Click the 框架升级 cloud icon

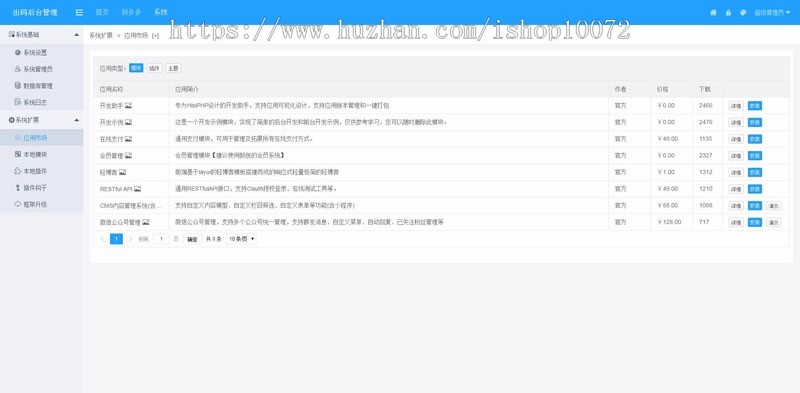[x=18, y=204]
